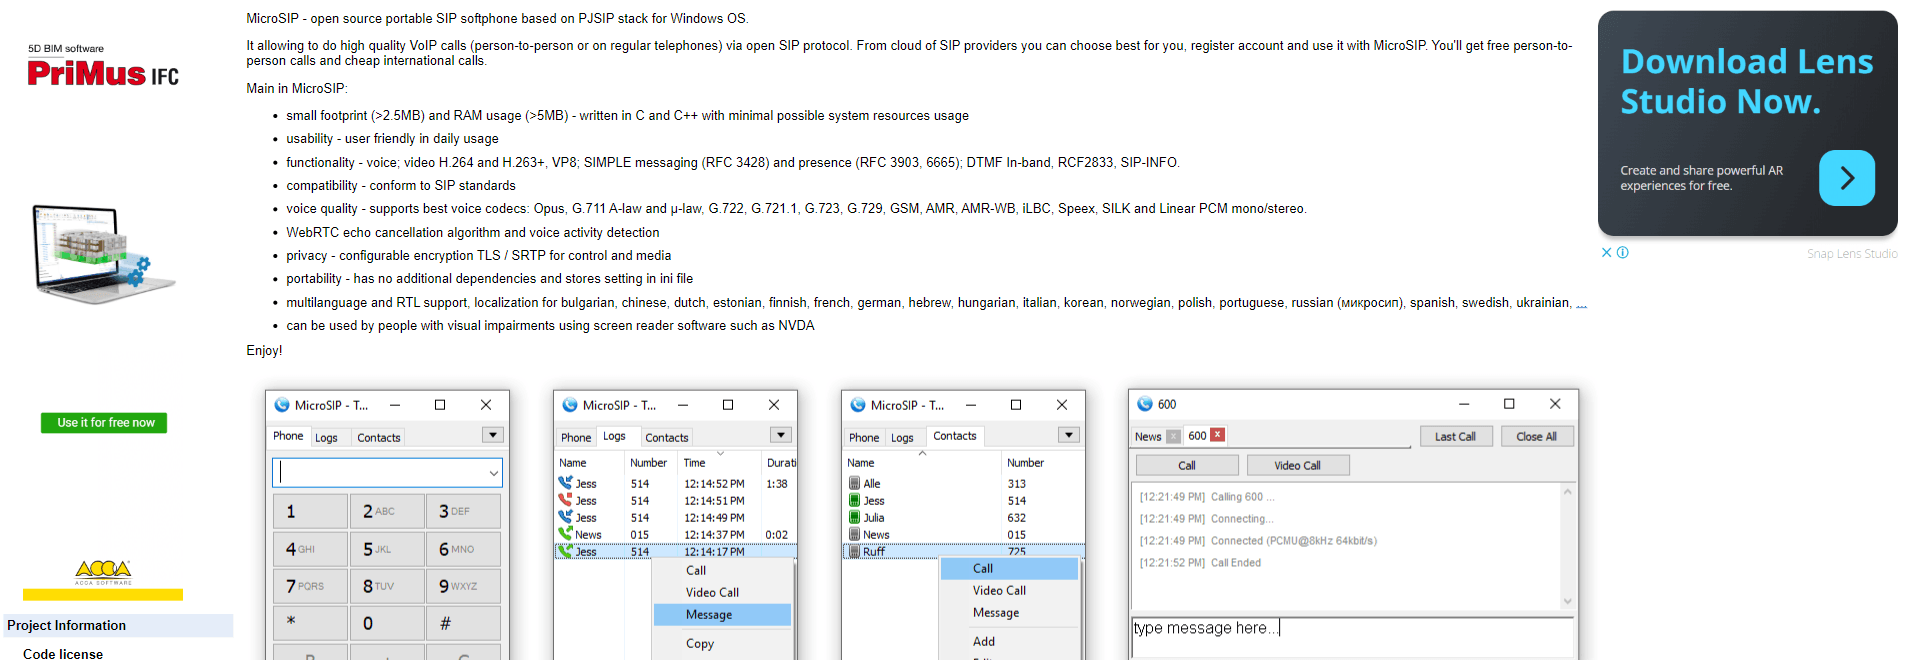Screen dimensions: 1920x660
Task: Close the Lens Studio ad with X icon
Action: [1606, 253]
